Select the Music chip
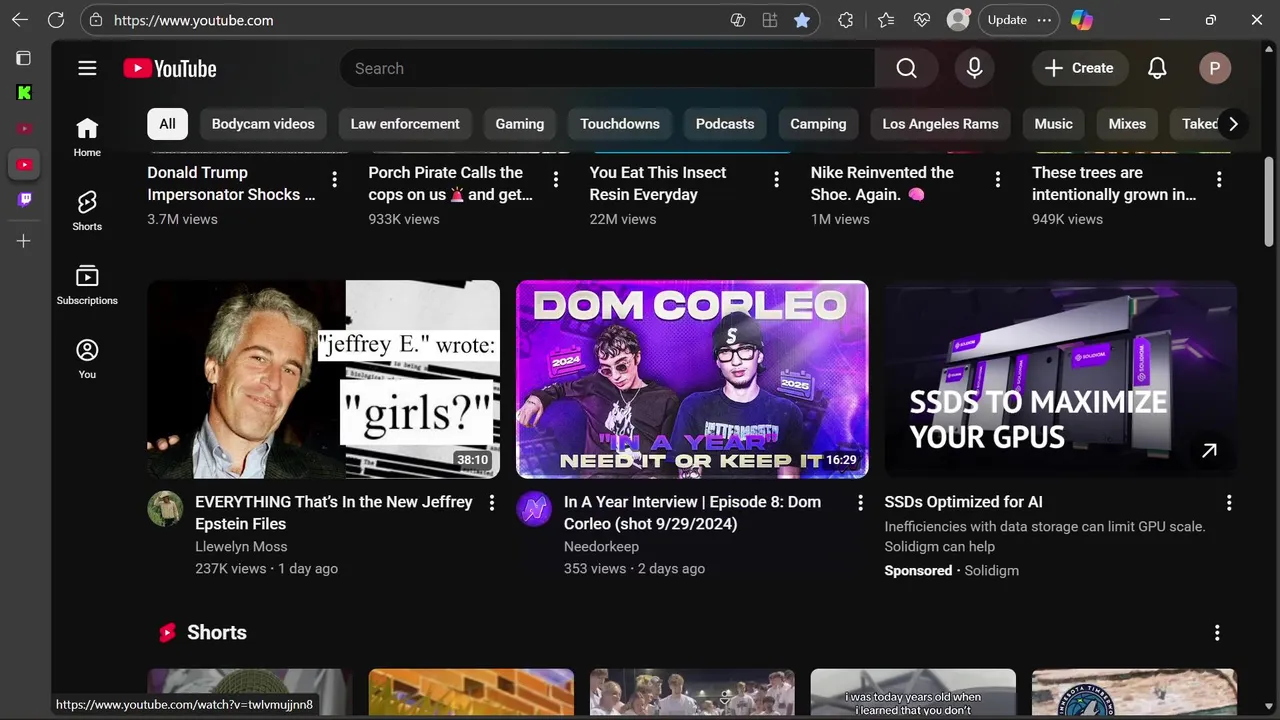The width and height of the screenshot is (1280, 720). pos(1053,124)
